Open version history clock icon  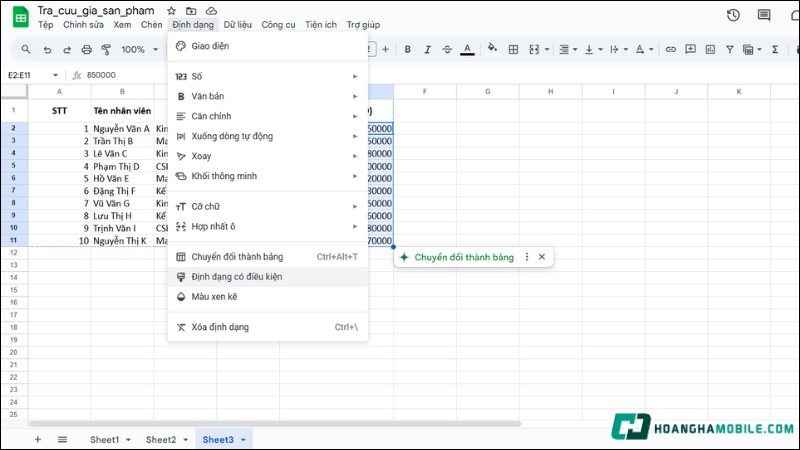click(733, 15)
